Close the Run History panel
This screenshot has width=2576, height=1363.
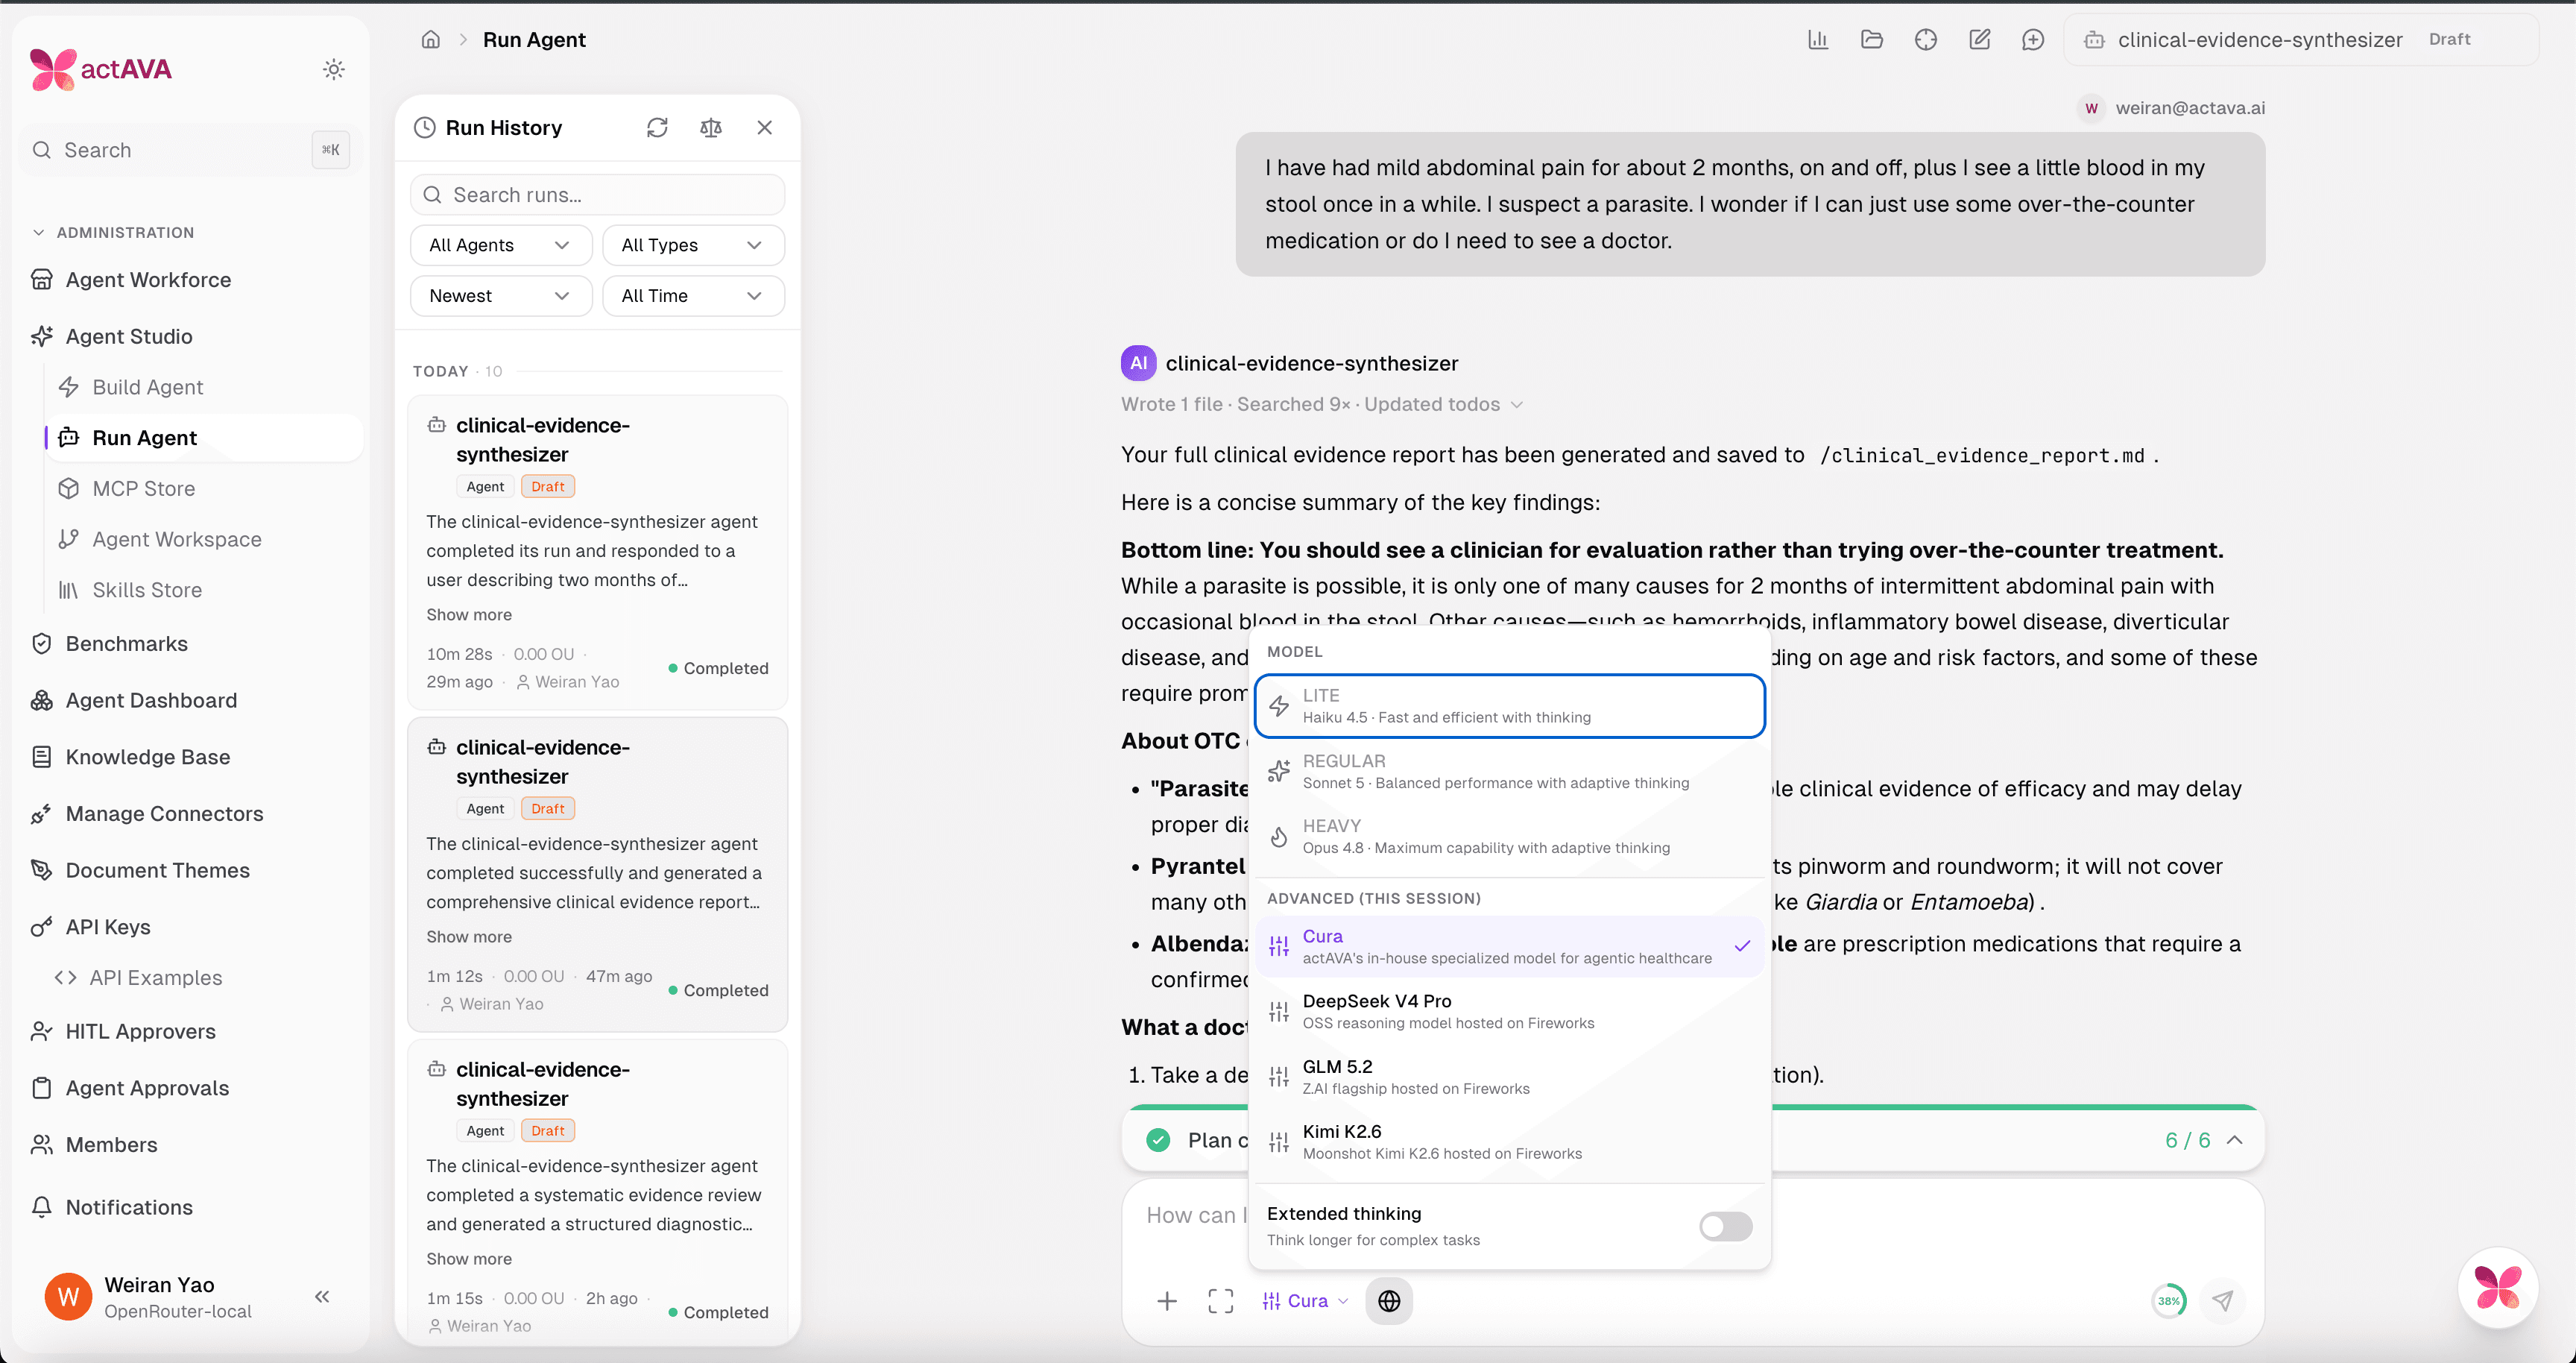point(765,128)
